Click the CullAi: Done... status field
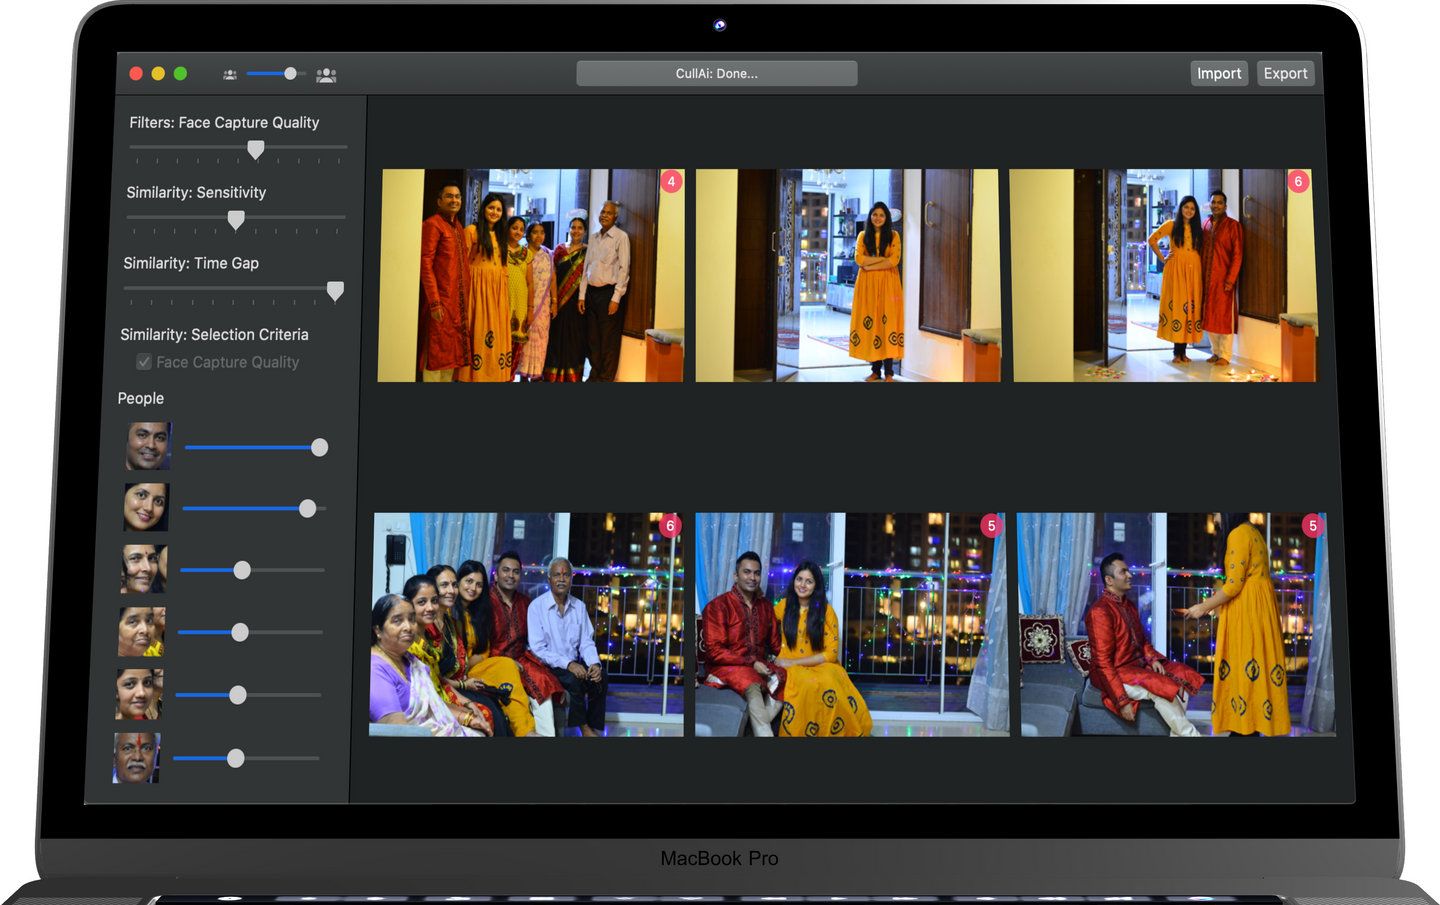 [716, 74]
